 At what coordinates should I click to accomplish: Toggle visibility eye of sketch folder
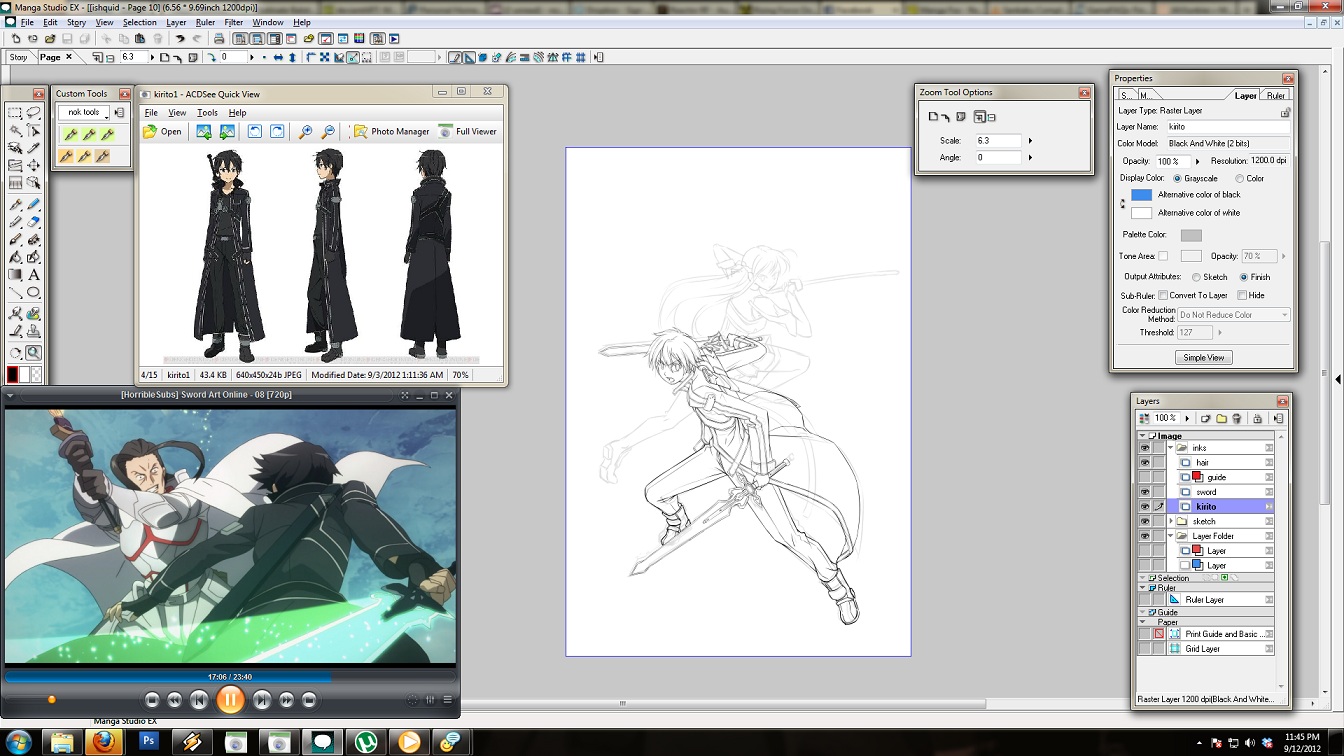click(x=1145, y=521)
